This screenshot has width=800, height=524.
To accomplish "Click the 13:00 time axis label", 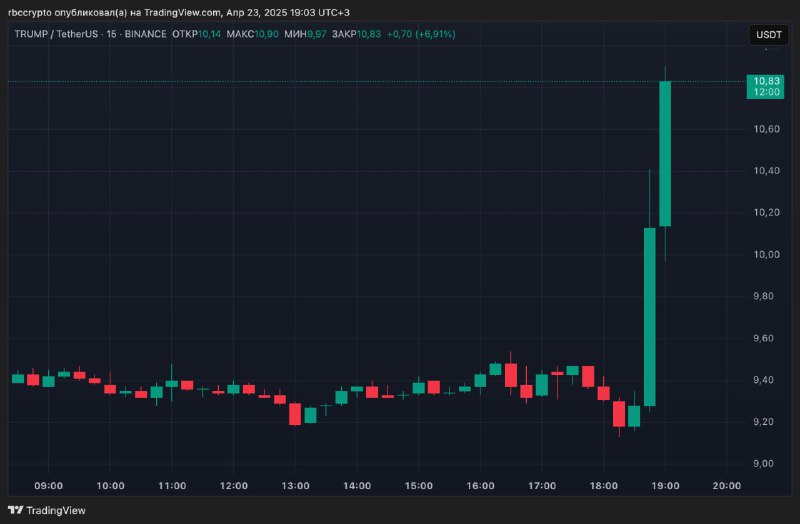I will (x=295, y=486).
